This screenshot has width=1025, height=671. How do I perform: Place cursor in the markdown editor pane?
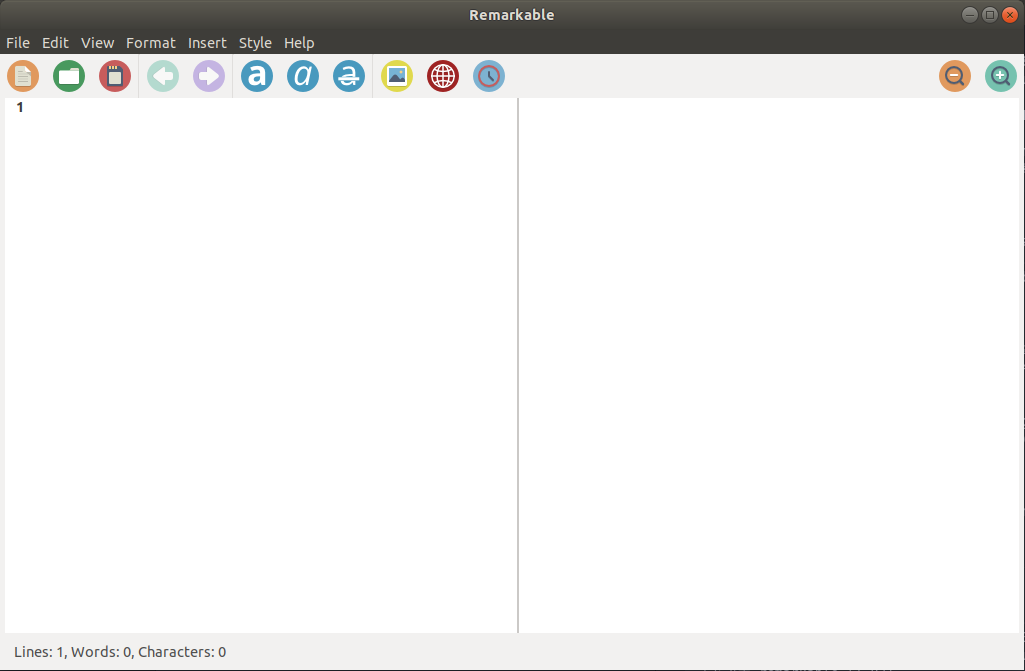(271, 366)
